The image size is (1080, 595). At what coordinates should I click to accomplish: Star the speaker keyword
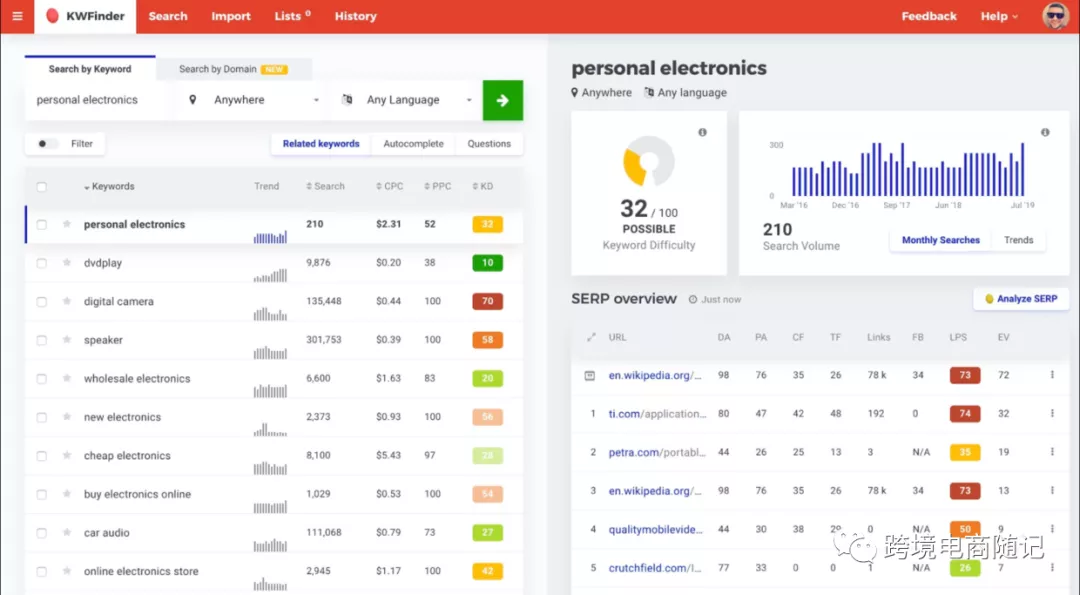tap(67, 340)
